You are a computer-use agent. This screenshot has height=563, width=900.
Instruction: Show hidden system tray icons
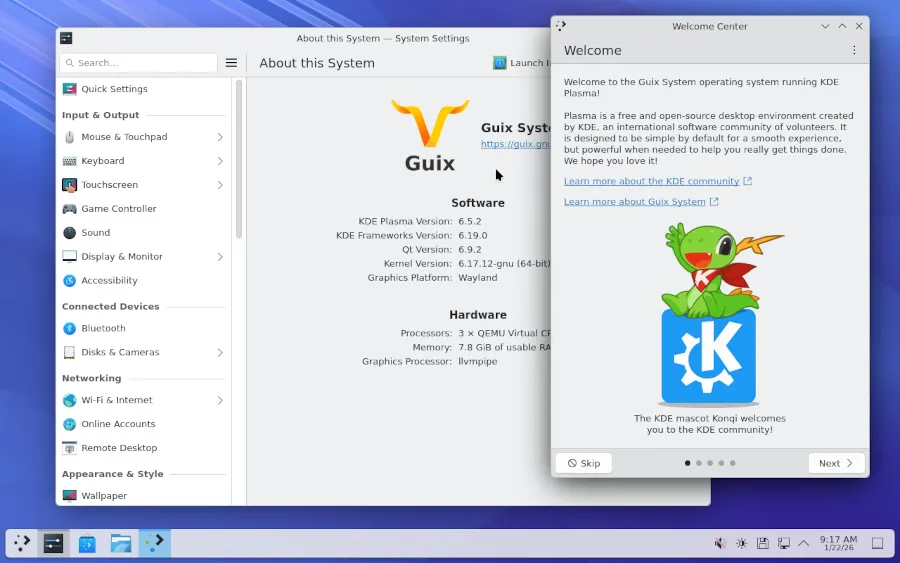click(x=802, y=544)
